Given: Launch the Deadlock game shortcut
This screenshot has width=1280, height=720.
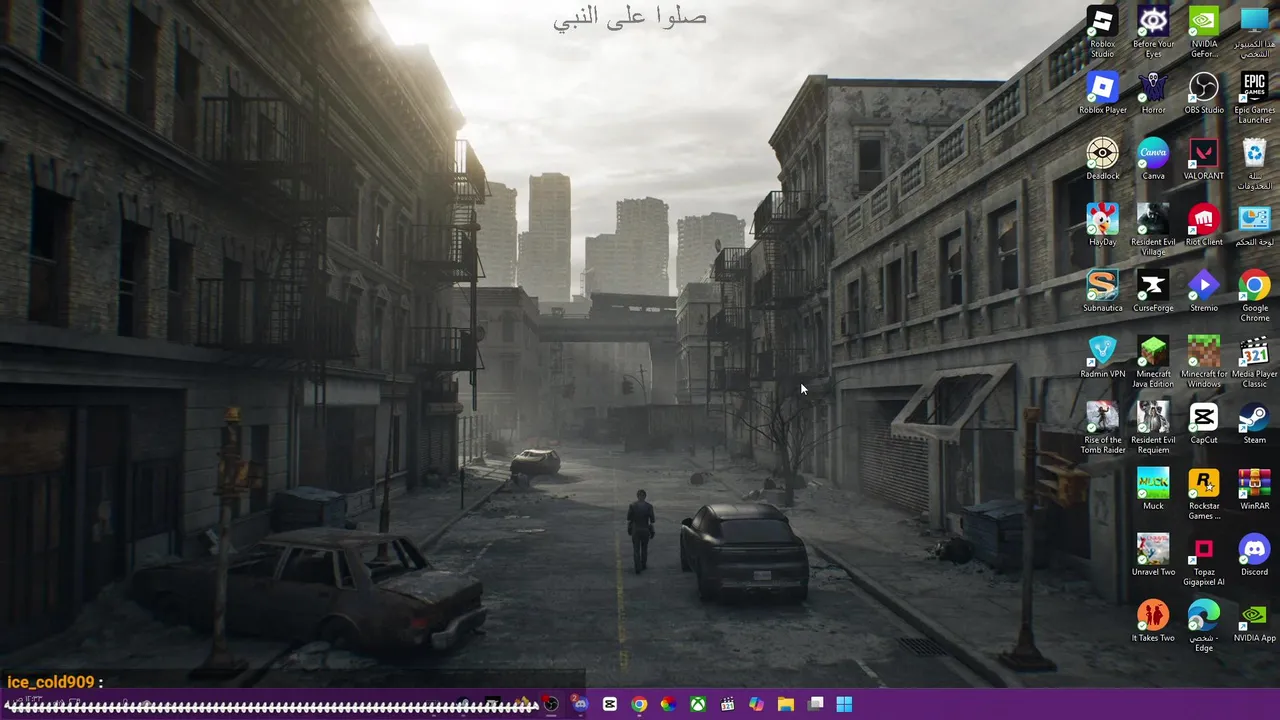Looking at the screenshot, I should coord(1102,159).
